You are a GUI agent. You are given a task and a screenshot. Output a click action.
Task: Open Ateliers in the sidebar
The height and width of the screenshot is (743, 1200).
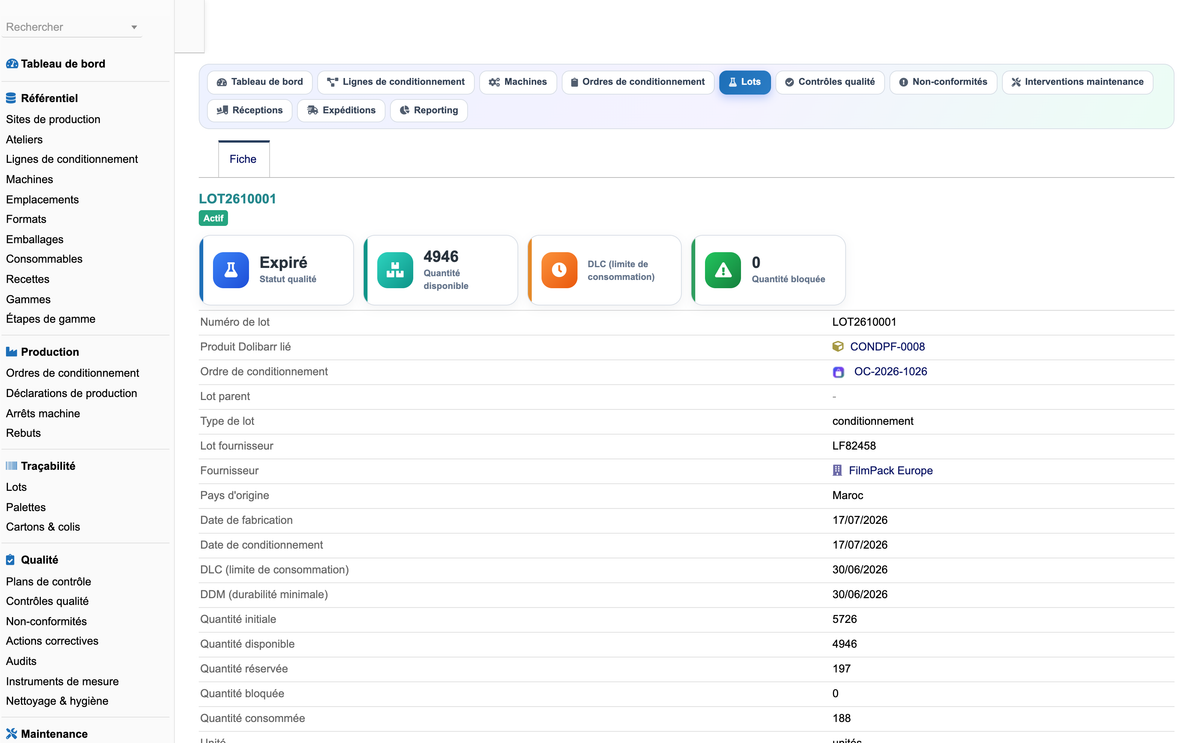[24, 140]
